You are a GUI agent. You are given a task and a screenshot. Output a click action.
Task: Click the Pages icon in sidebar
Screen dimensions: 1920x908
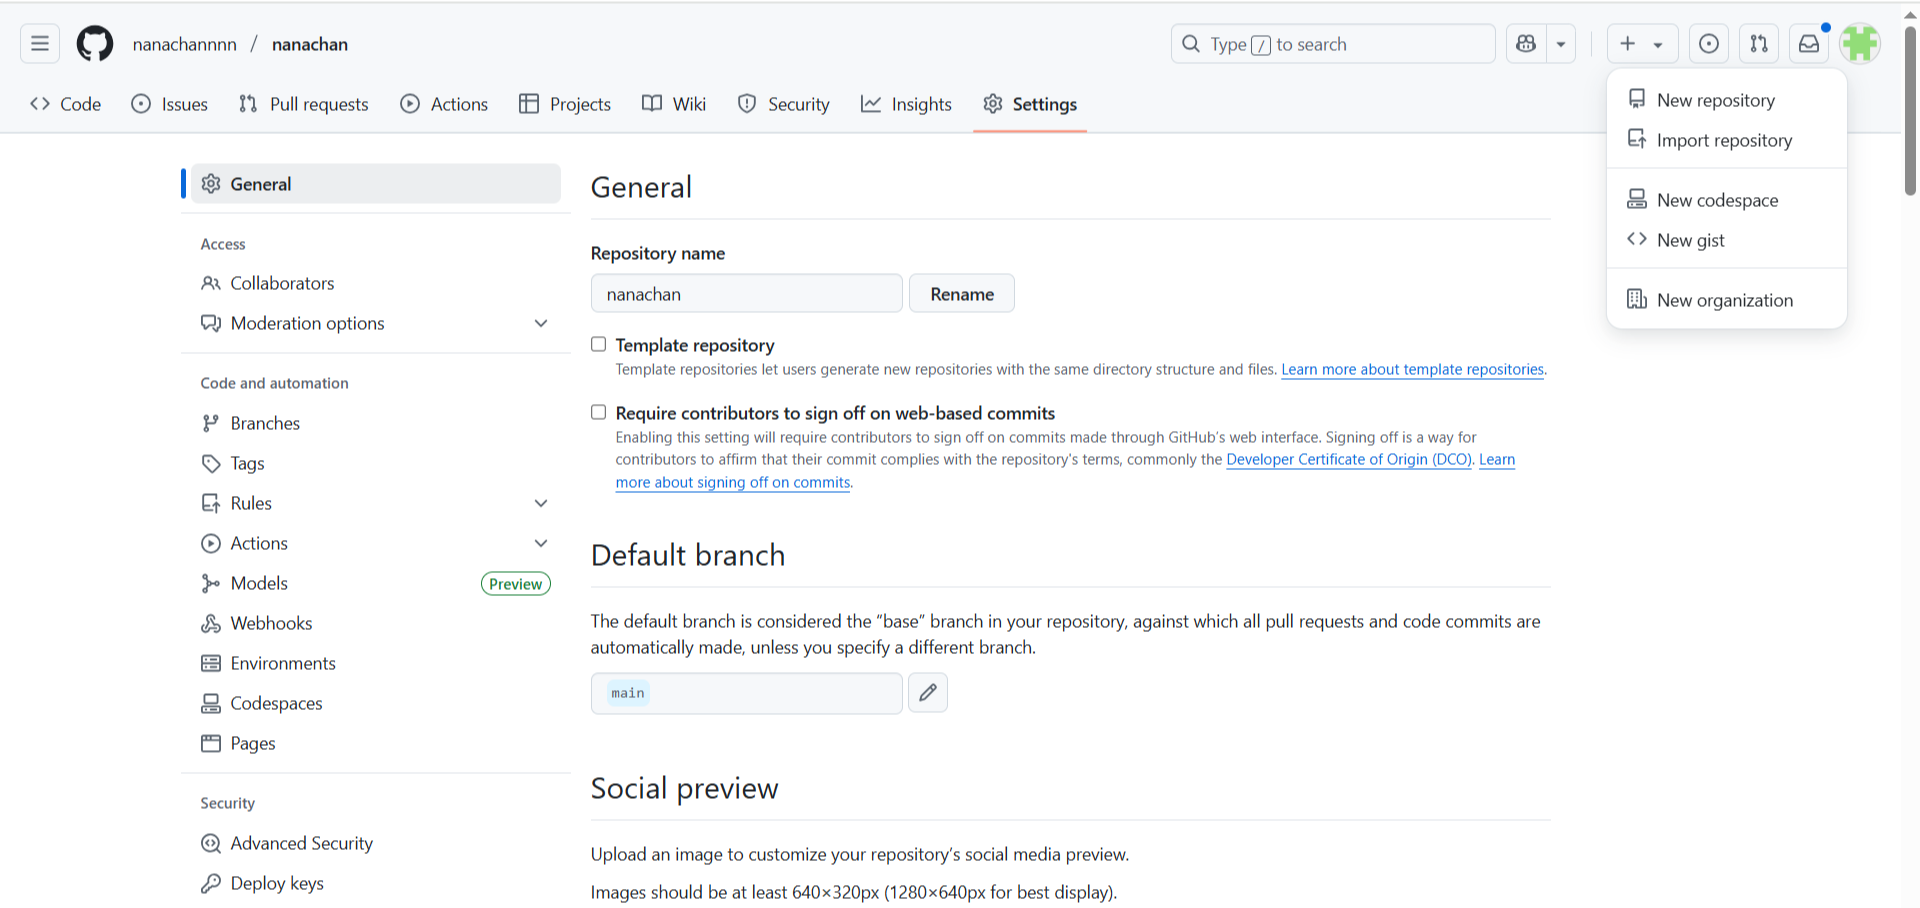click(x=211, y=744)
